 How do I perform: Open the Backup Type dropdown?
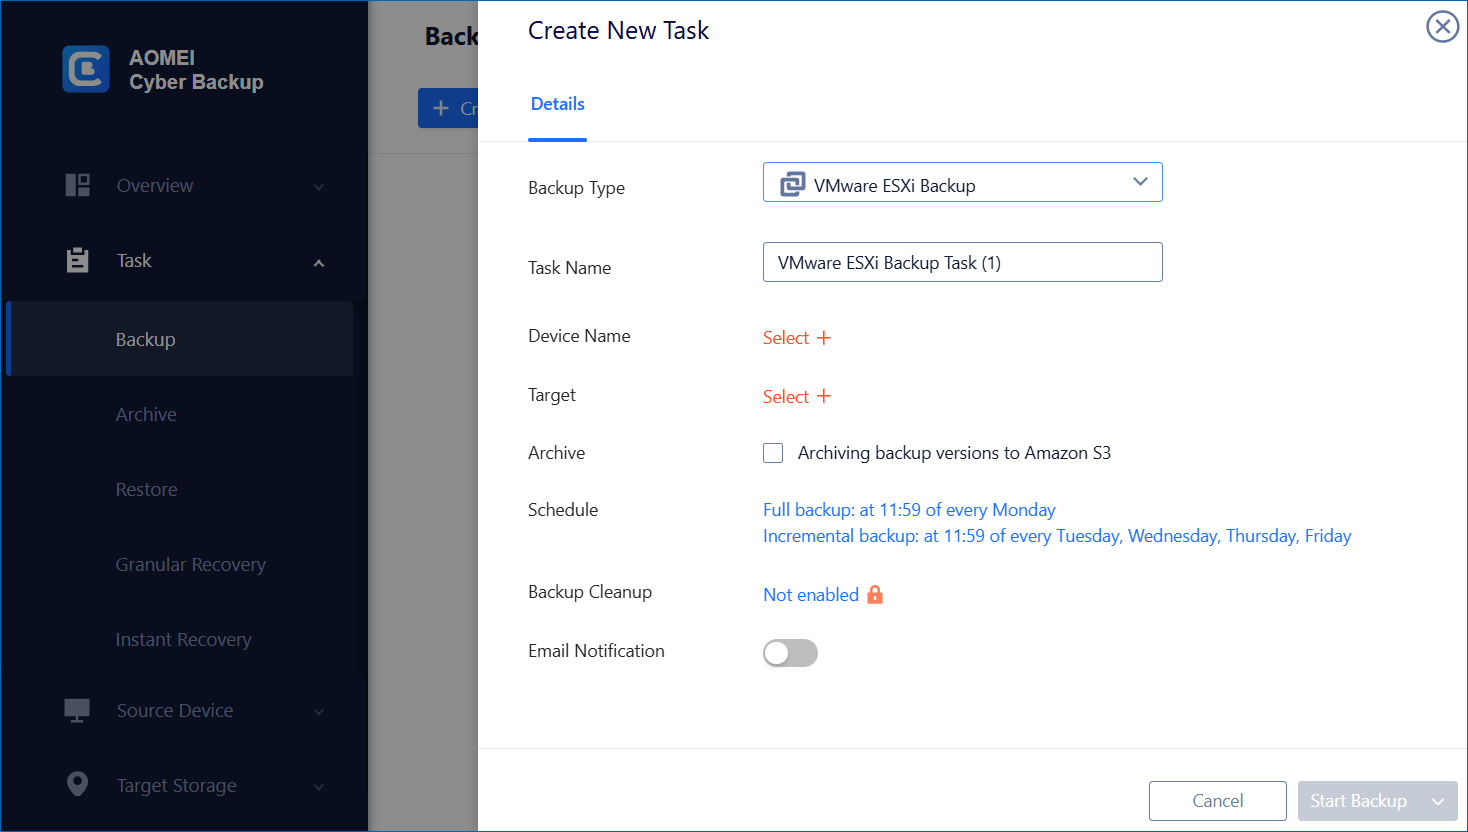(x=962, y=182)
